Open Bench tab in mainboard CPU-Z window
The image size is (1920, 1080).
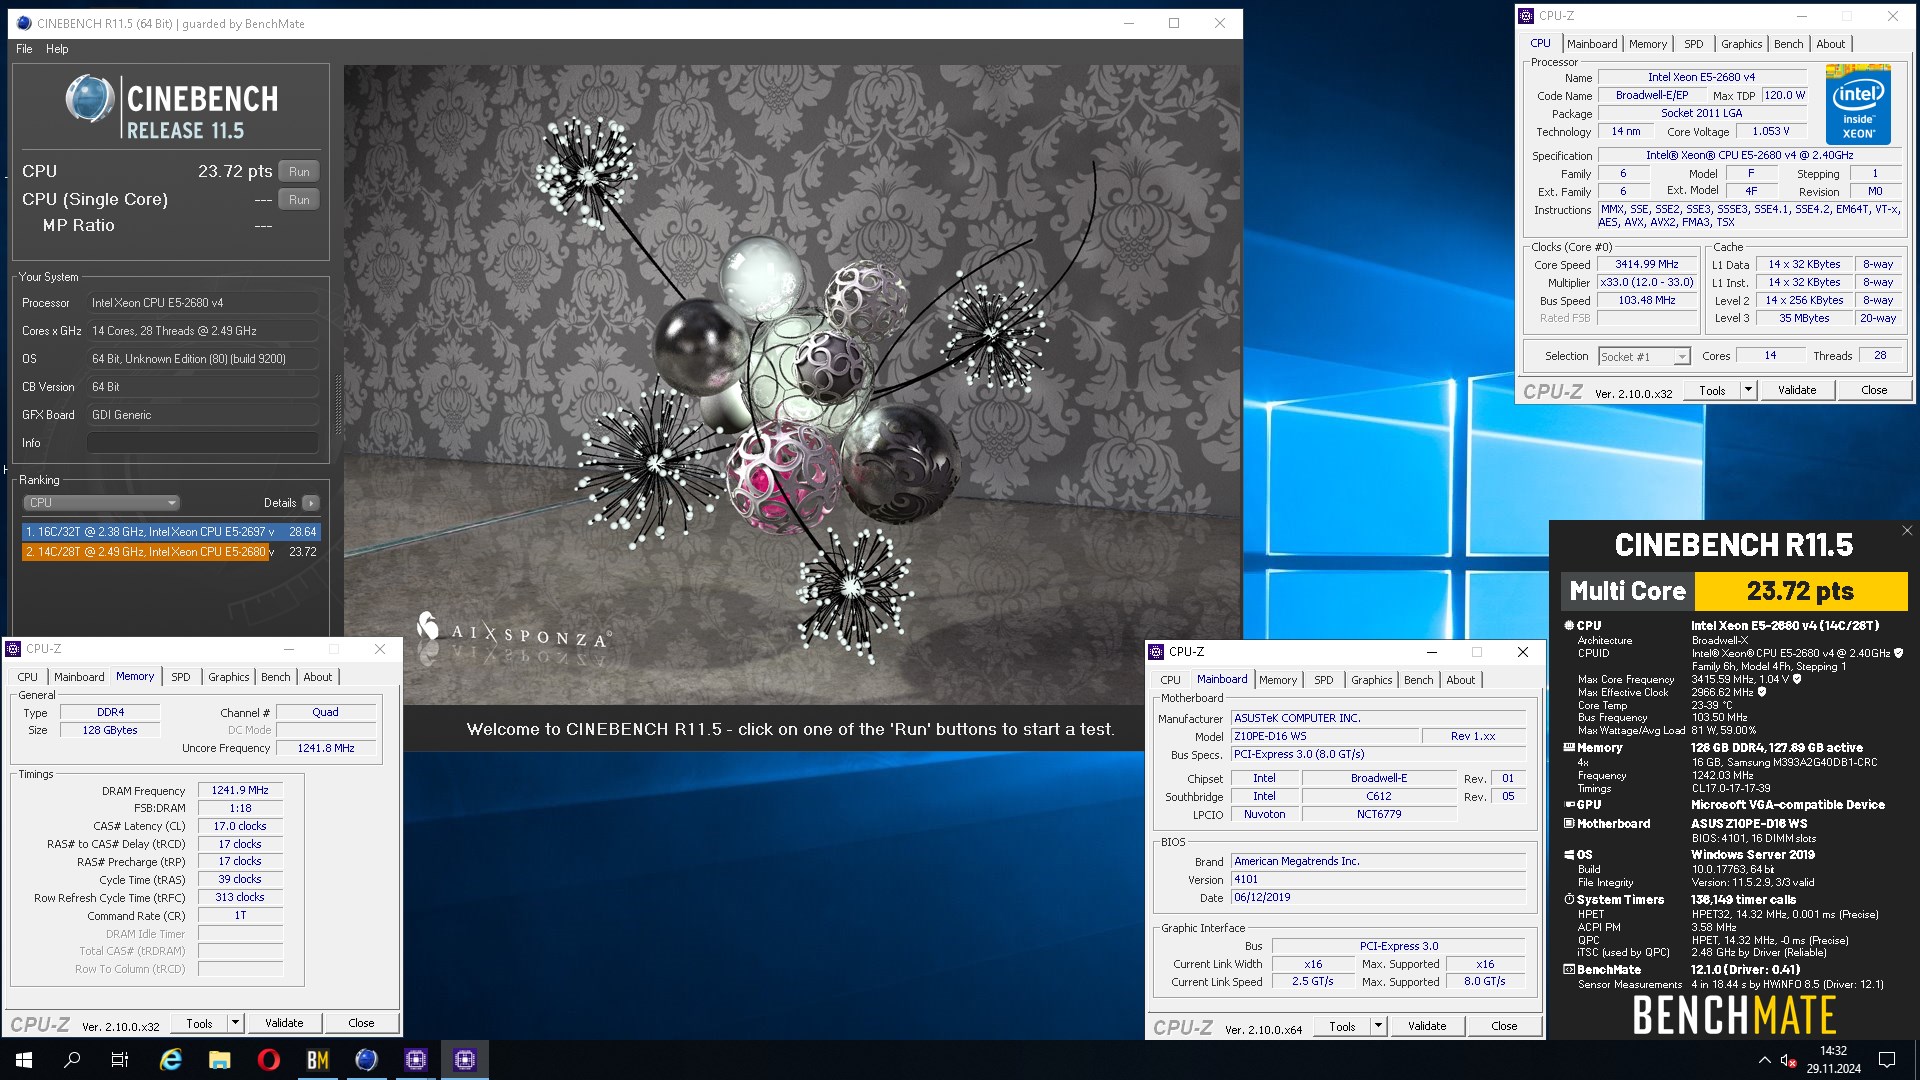1418,680
